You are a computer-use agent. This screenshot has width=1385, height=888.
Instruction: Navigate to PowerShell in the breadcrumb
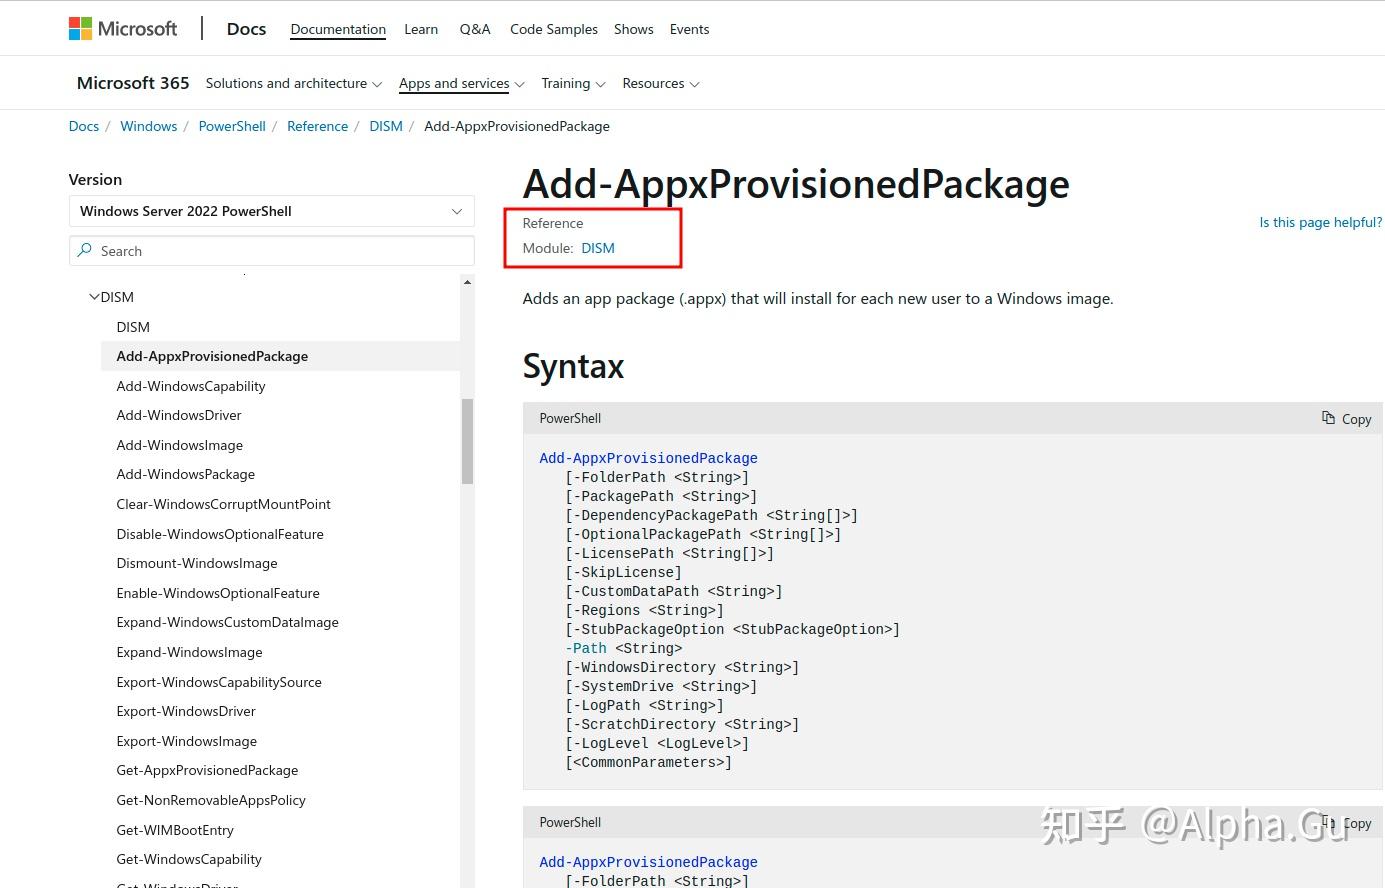(232, 126)
